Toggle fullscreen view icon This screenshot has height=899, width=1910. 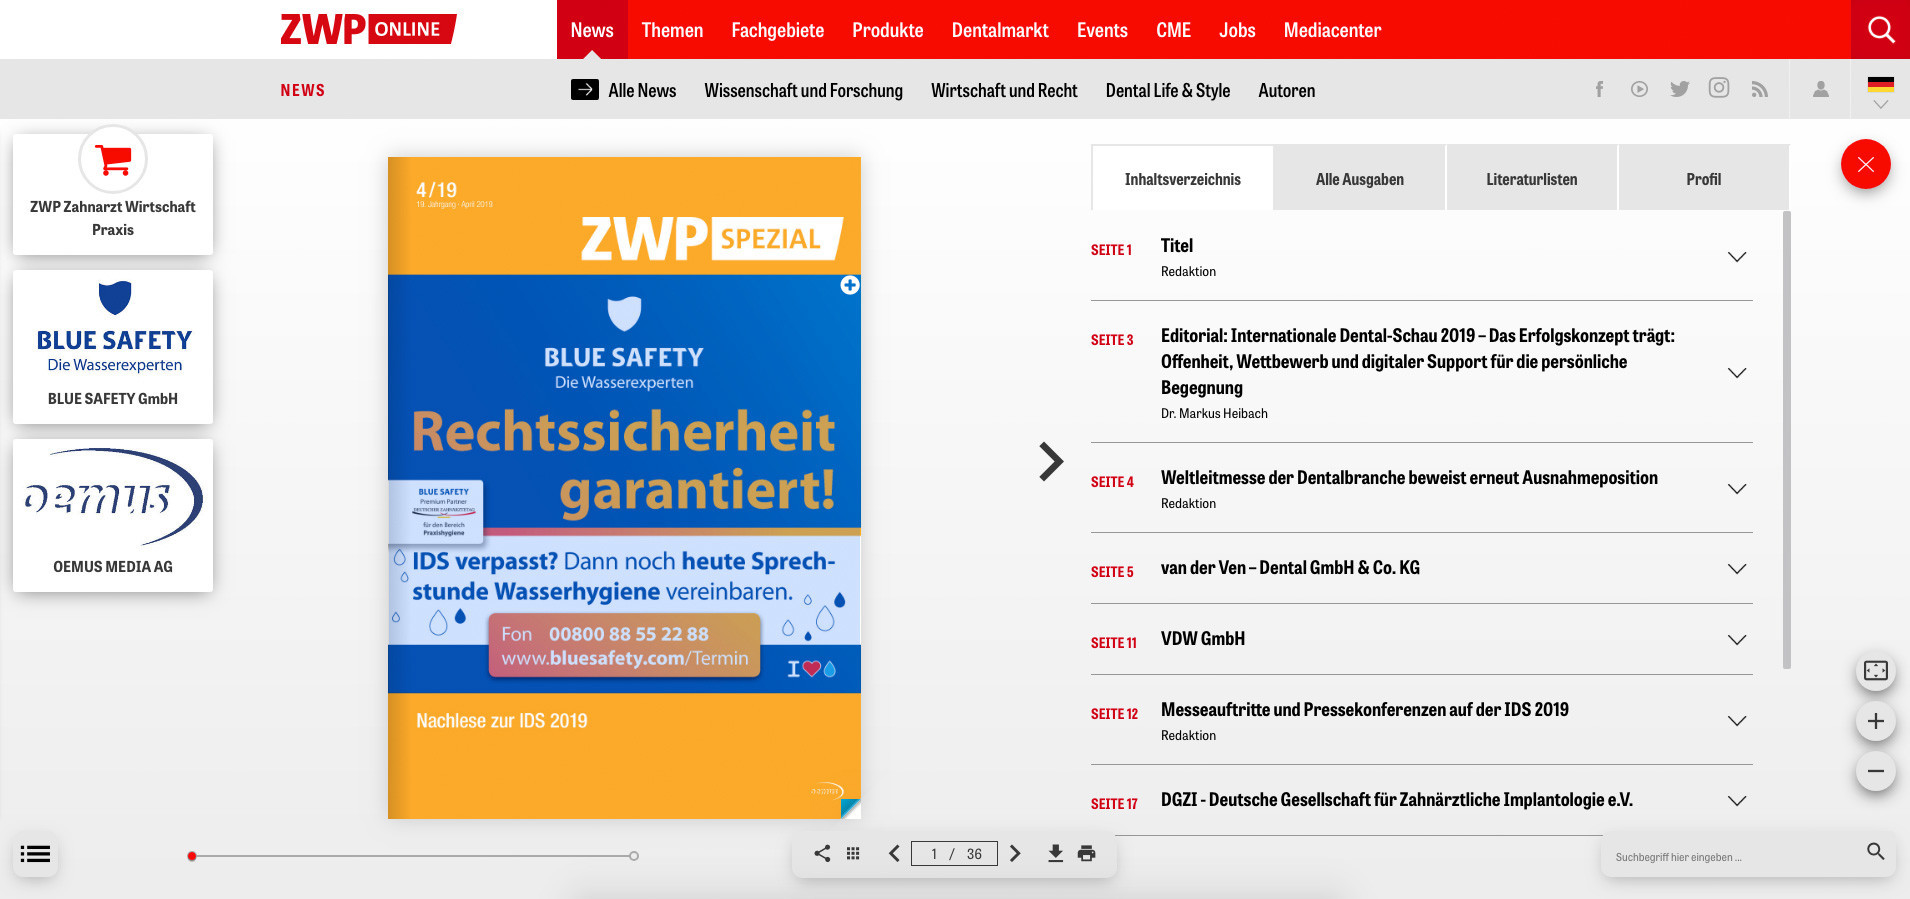point(1876,671)
